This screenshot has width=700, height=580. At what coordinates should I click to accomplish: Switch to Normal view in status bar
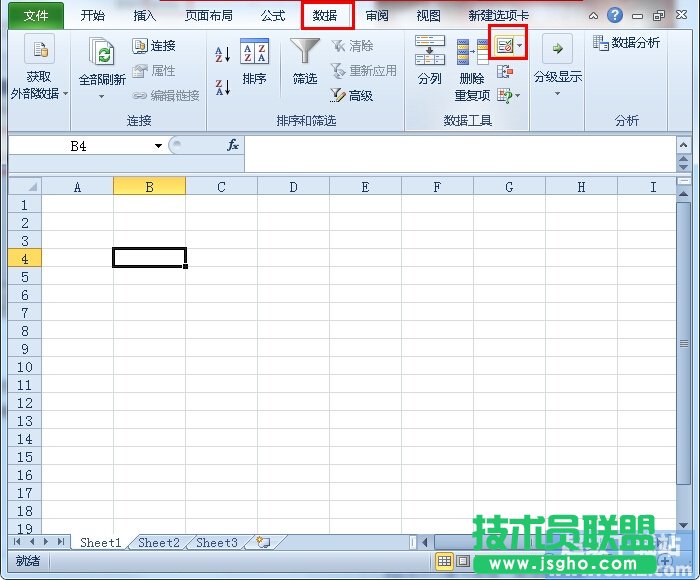pos(444,561)
